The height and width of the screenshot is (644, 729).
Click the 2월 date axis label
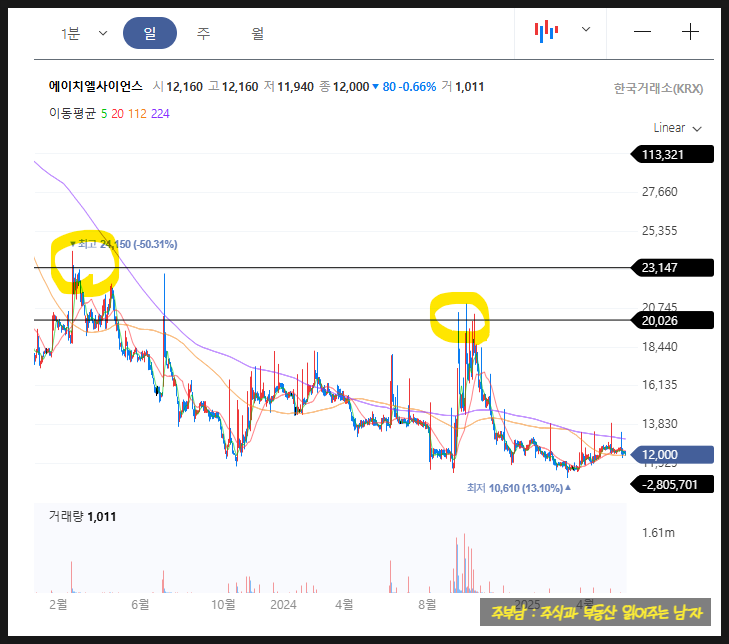point(58,604)
